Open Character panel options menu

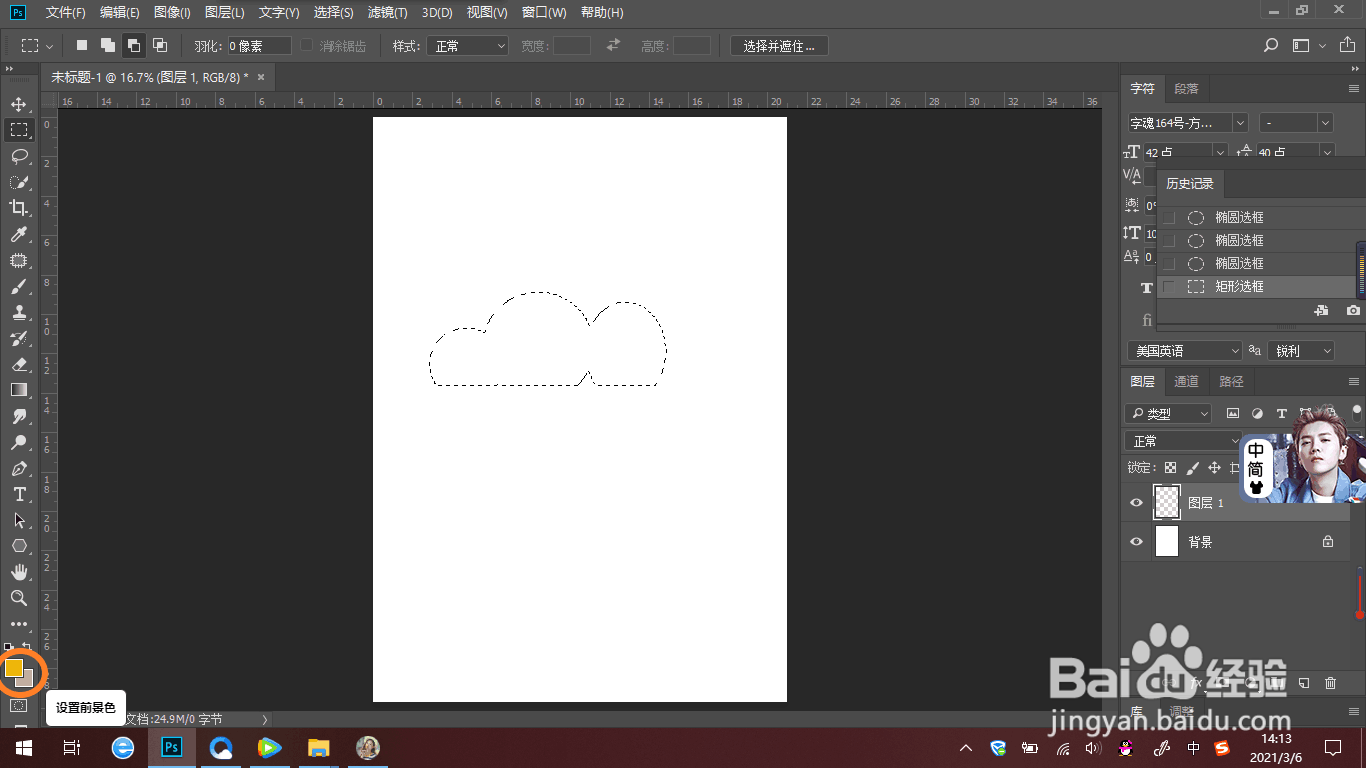pos(1354,89)
